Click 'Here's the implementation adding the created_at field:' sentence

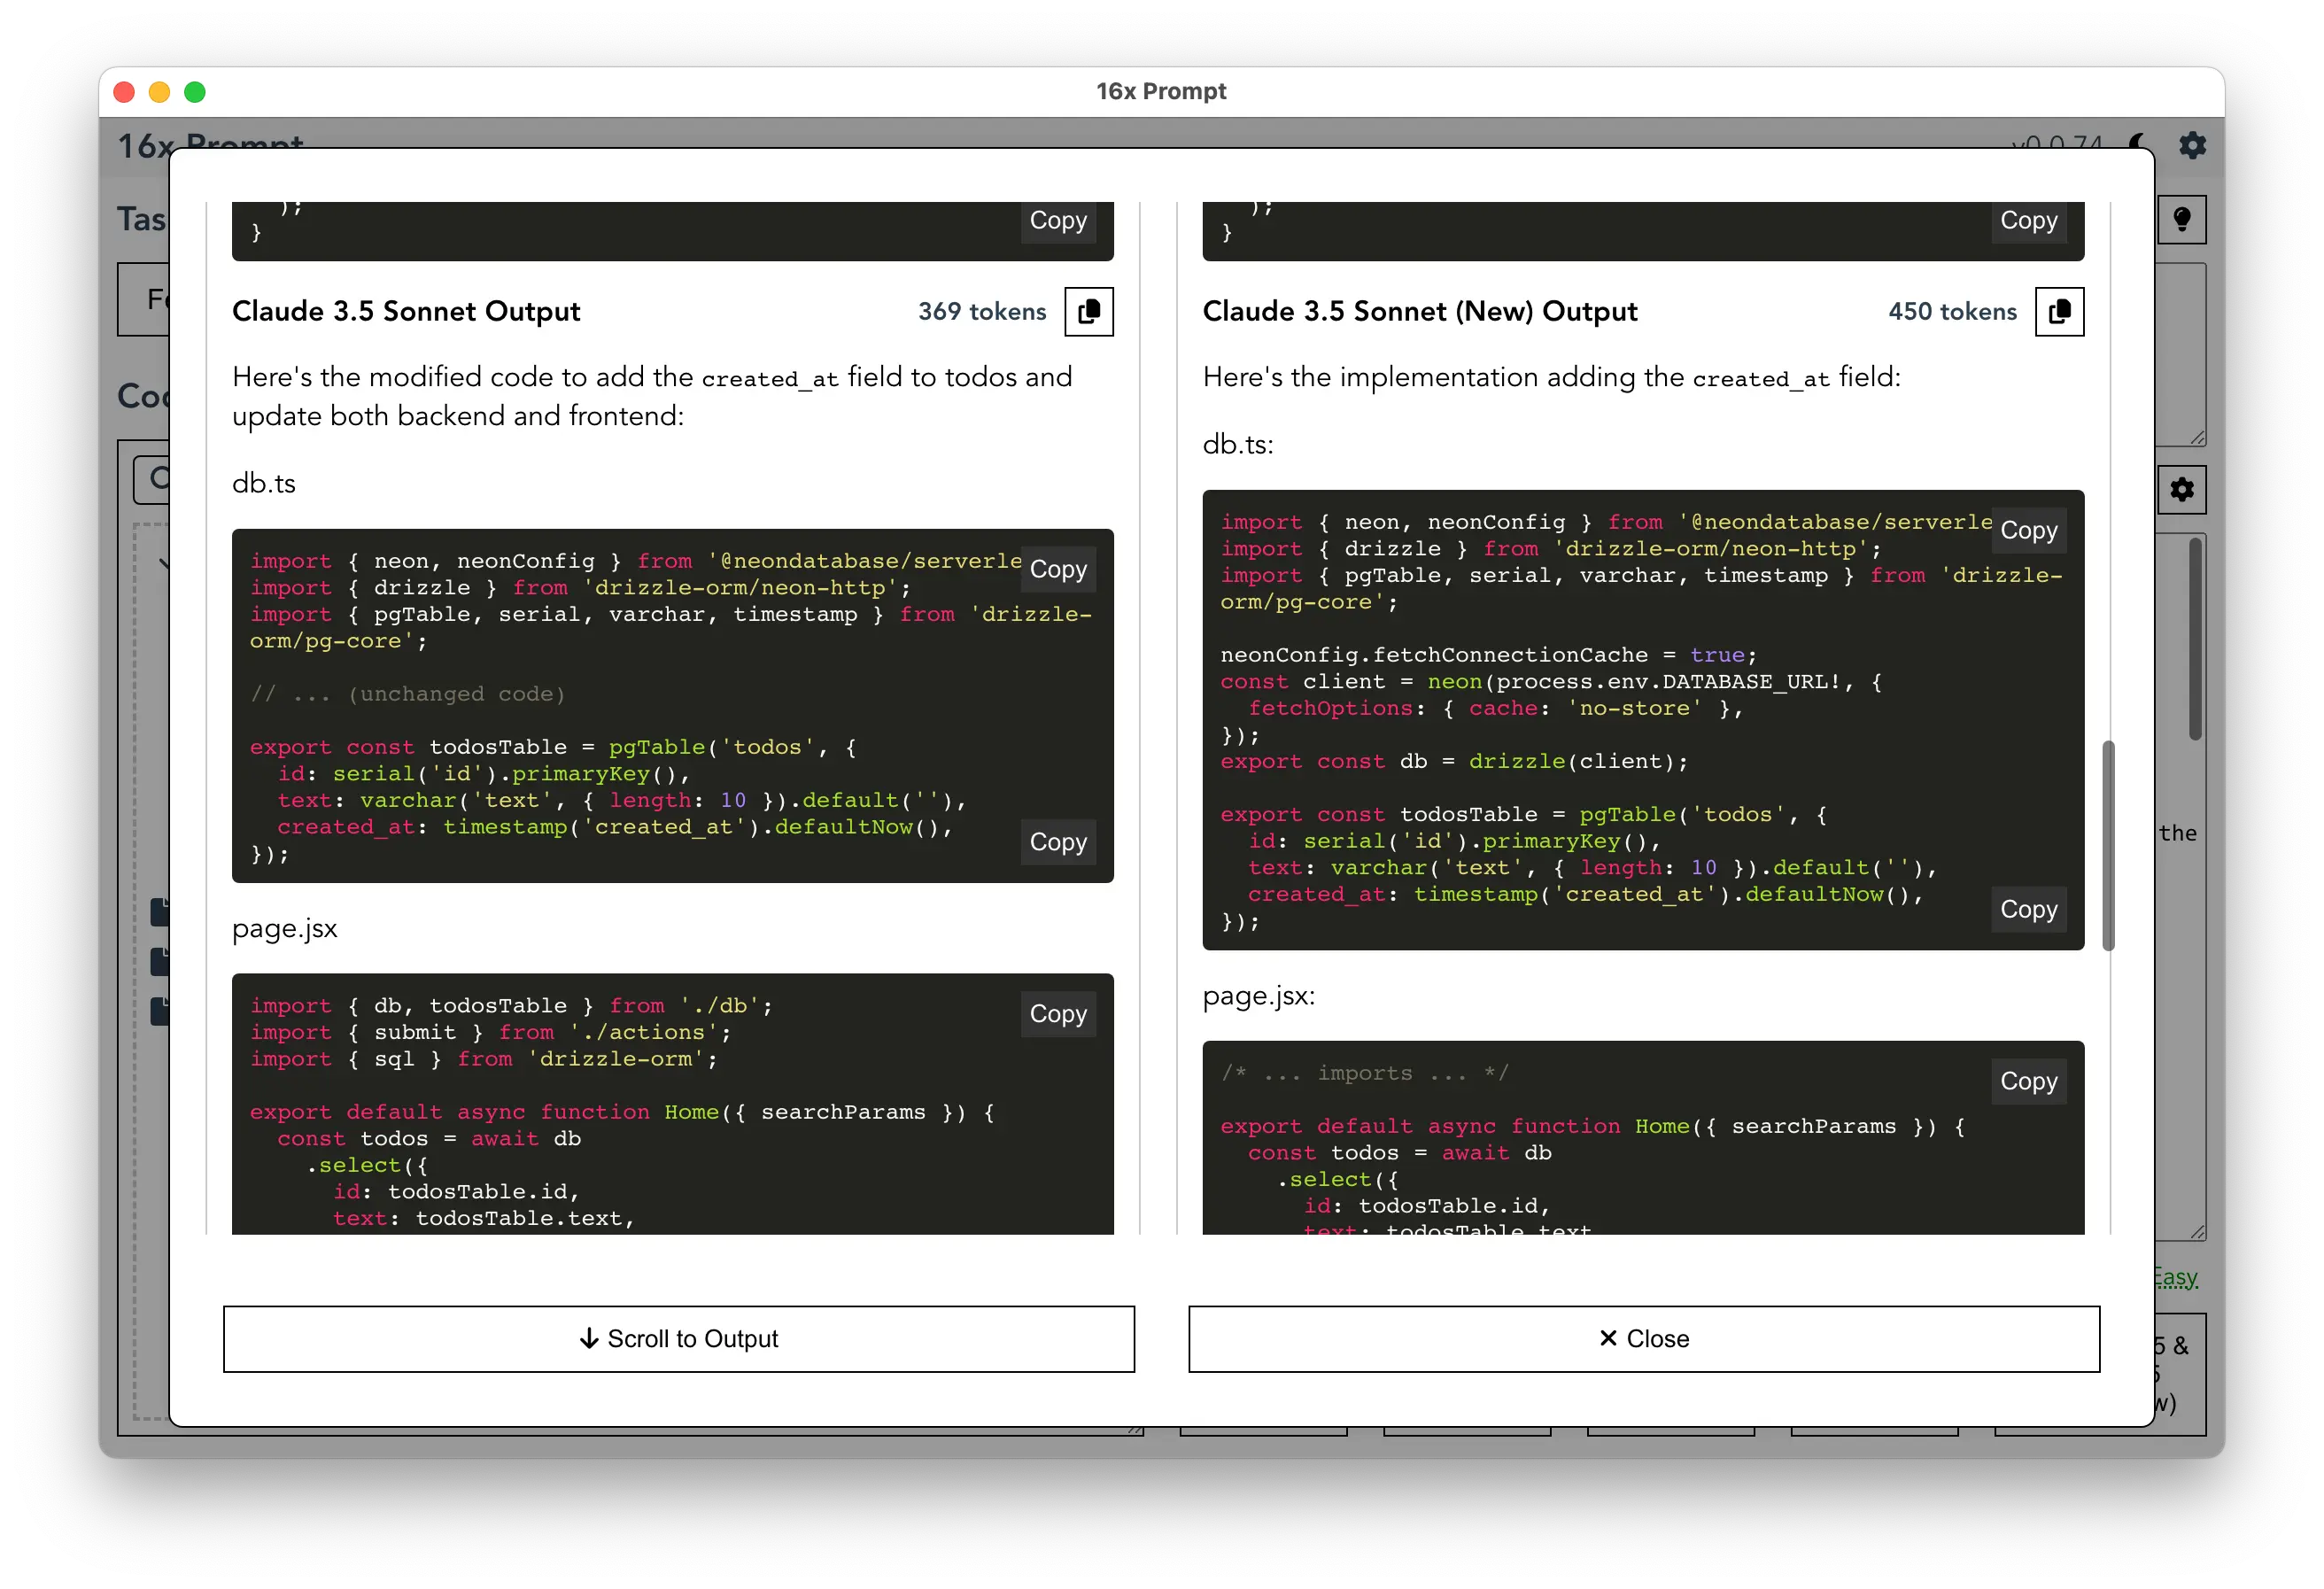pyautogui.click(x=1552, y=377)
